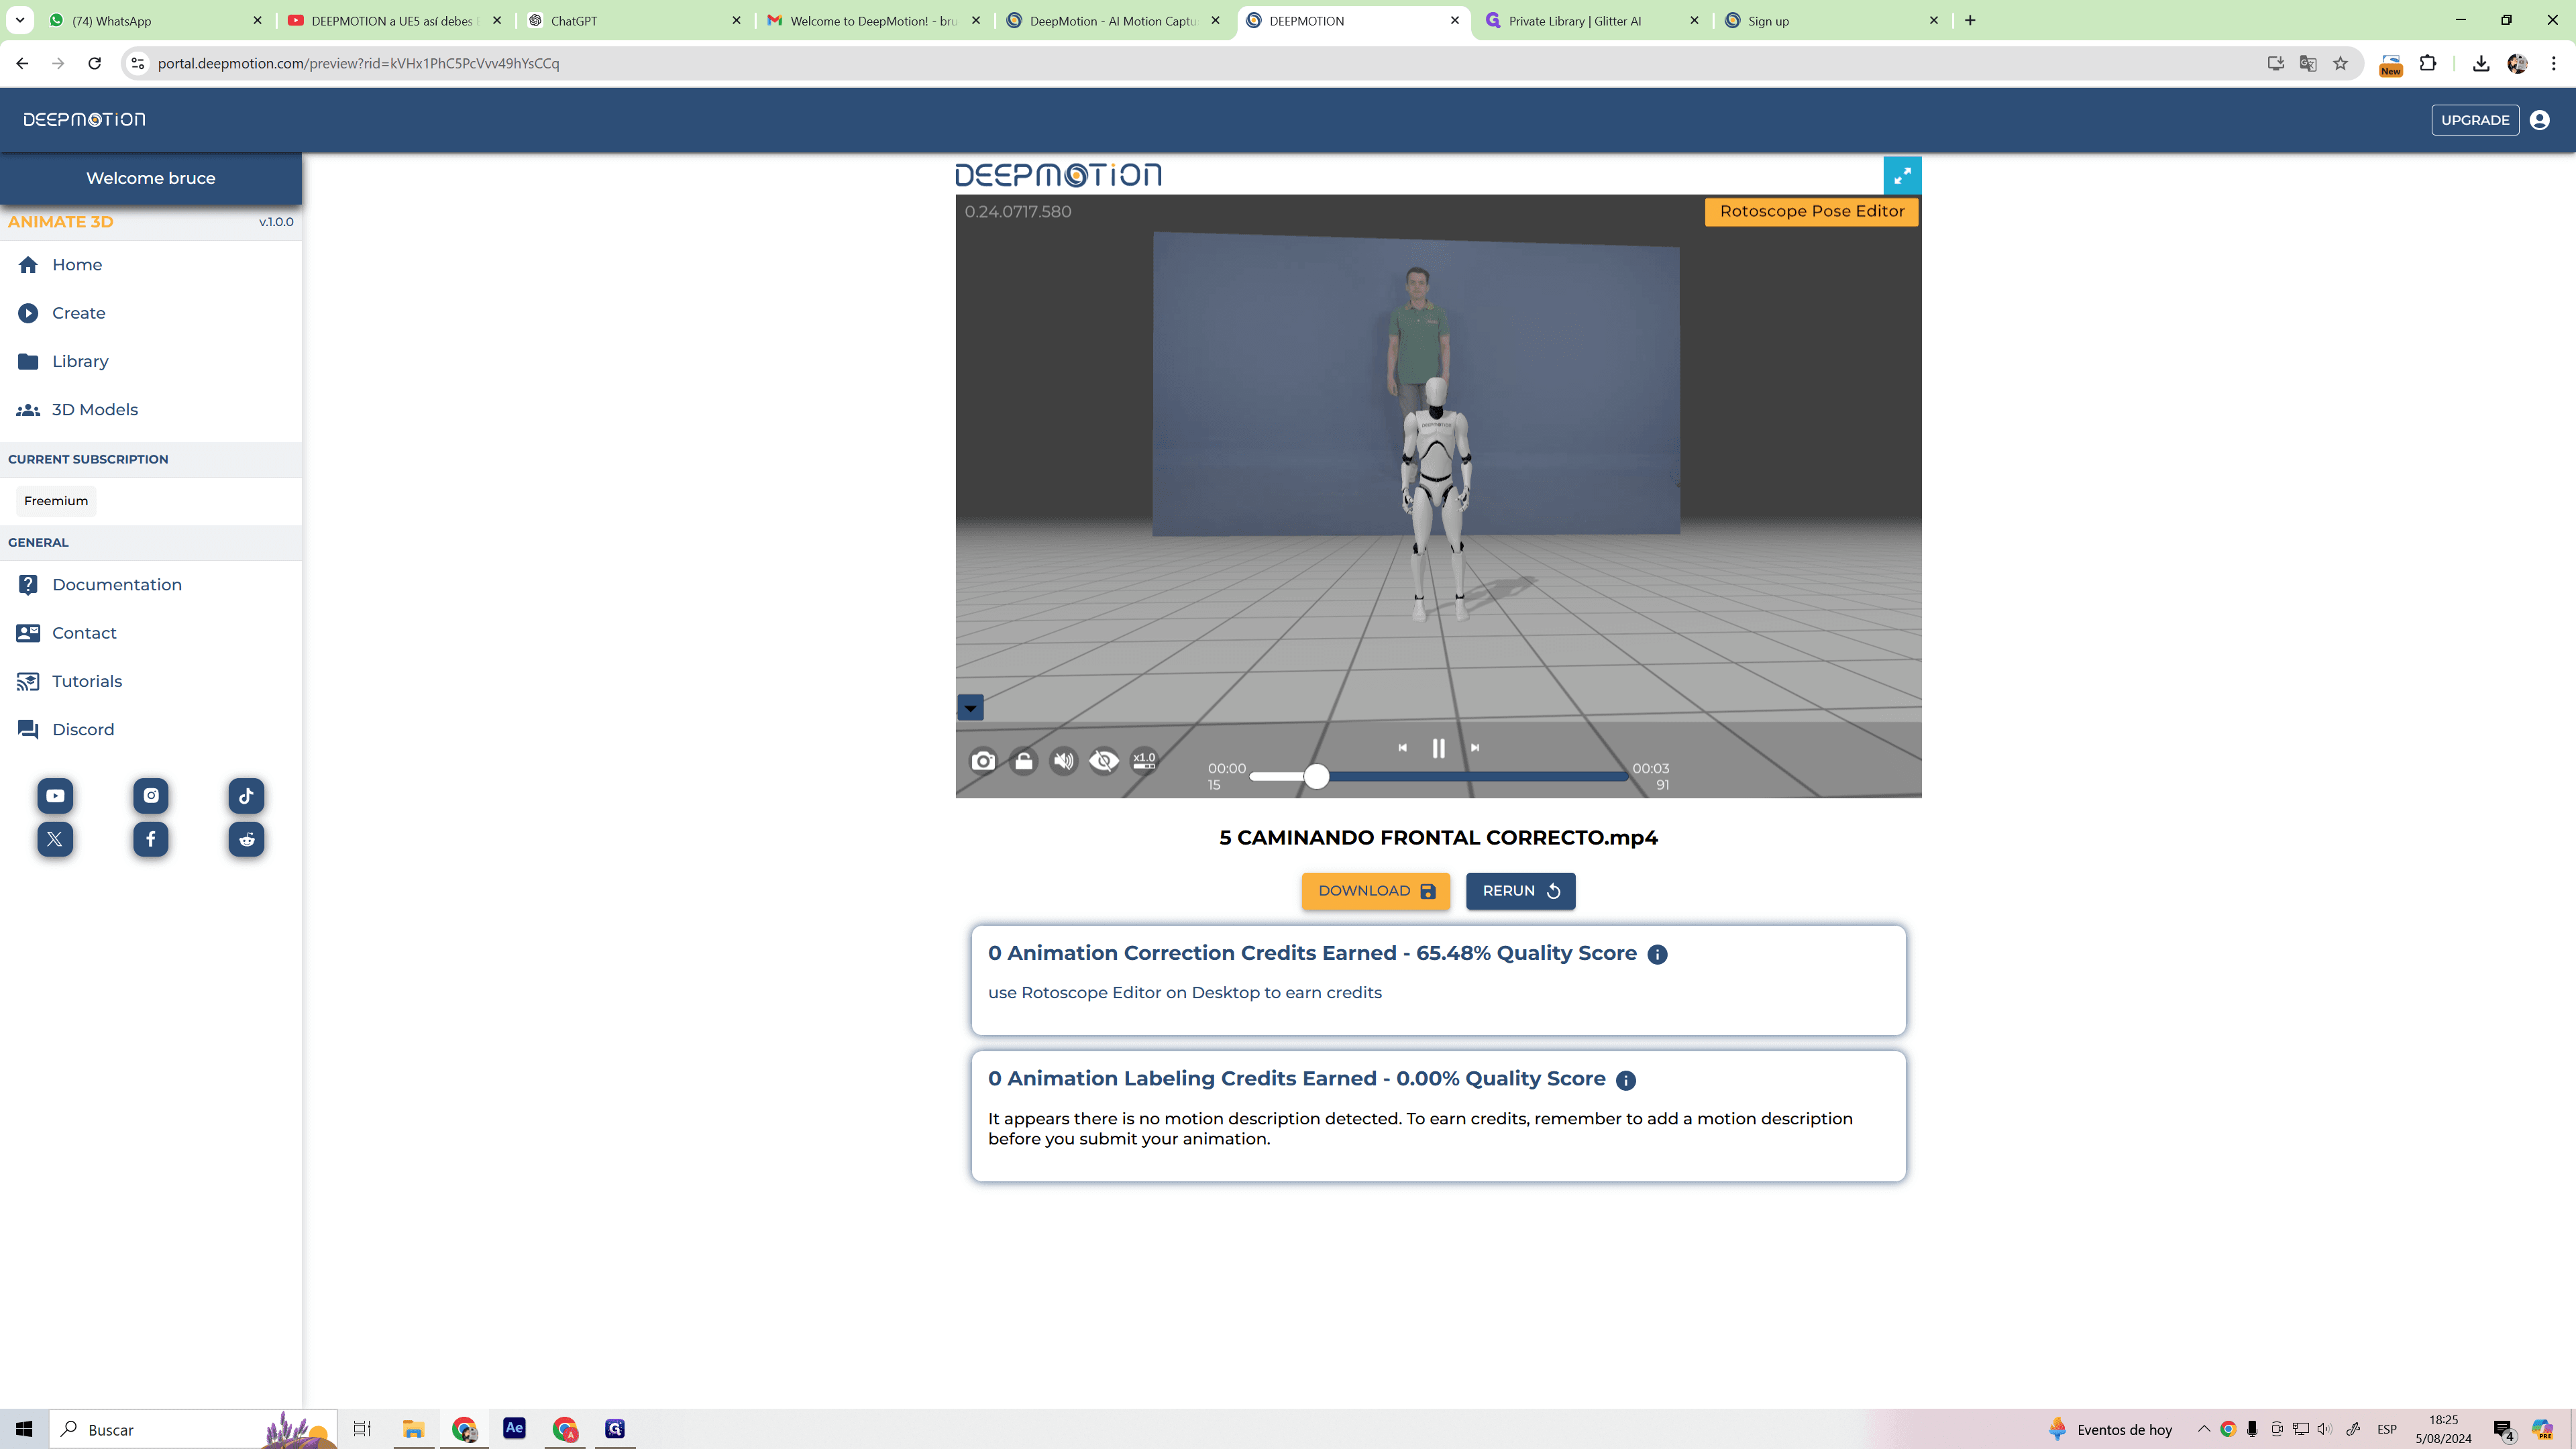
Task: Click the address bar URL
Action: tap(358, 63)
